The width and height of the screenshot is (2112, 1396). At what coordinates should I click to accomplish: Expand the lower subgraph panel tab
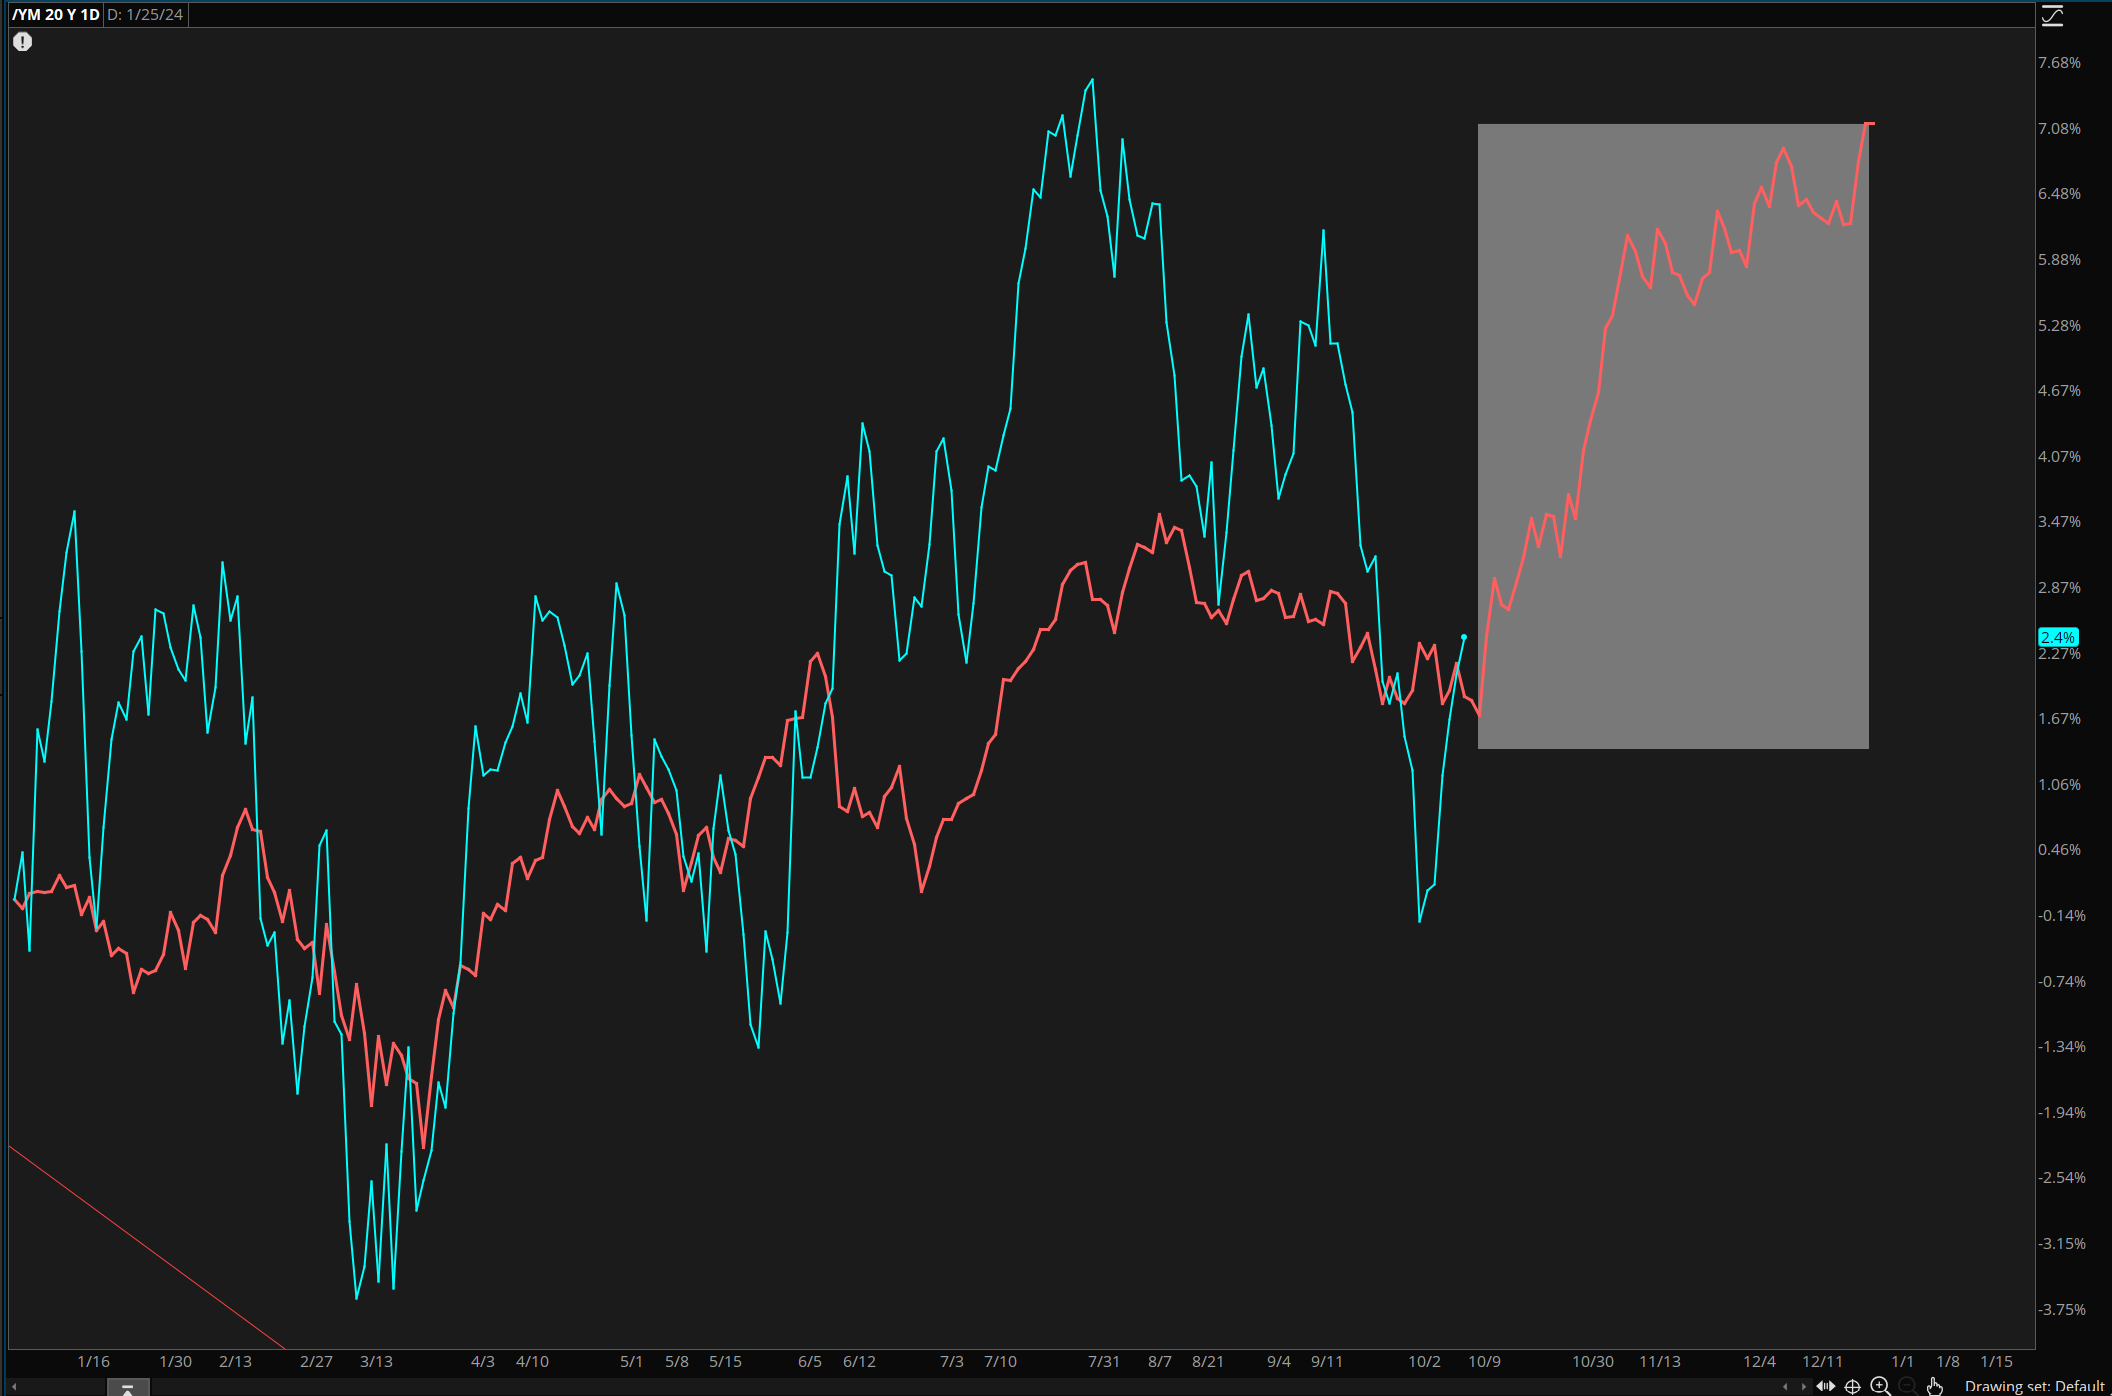pyautogui.click(x=128, y=1388)
